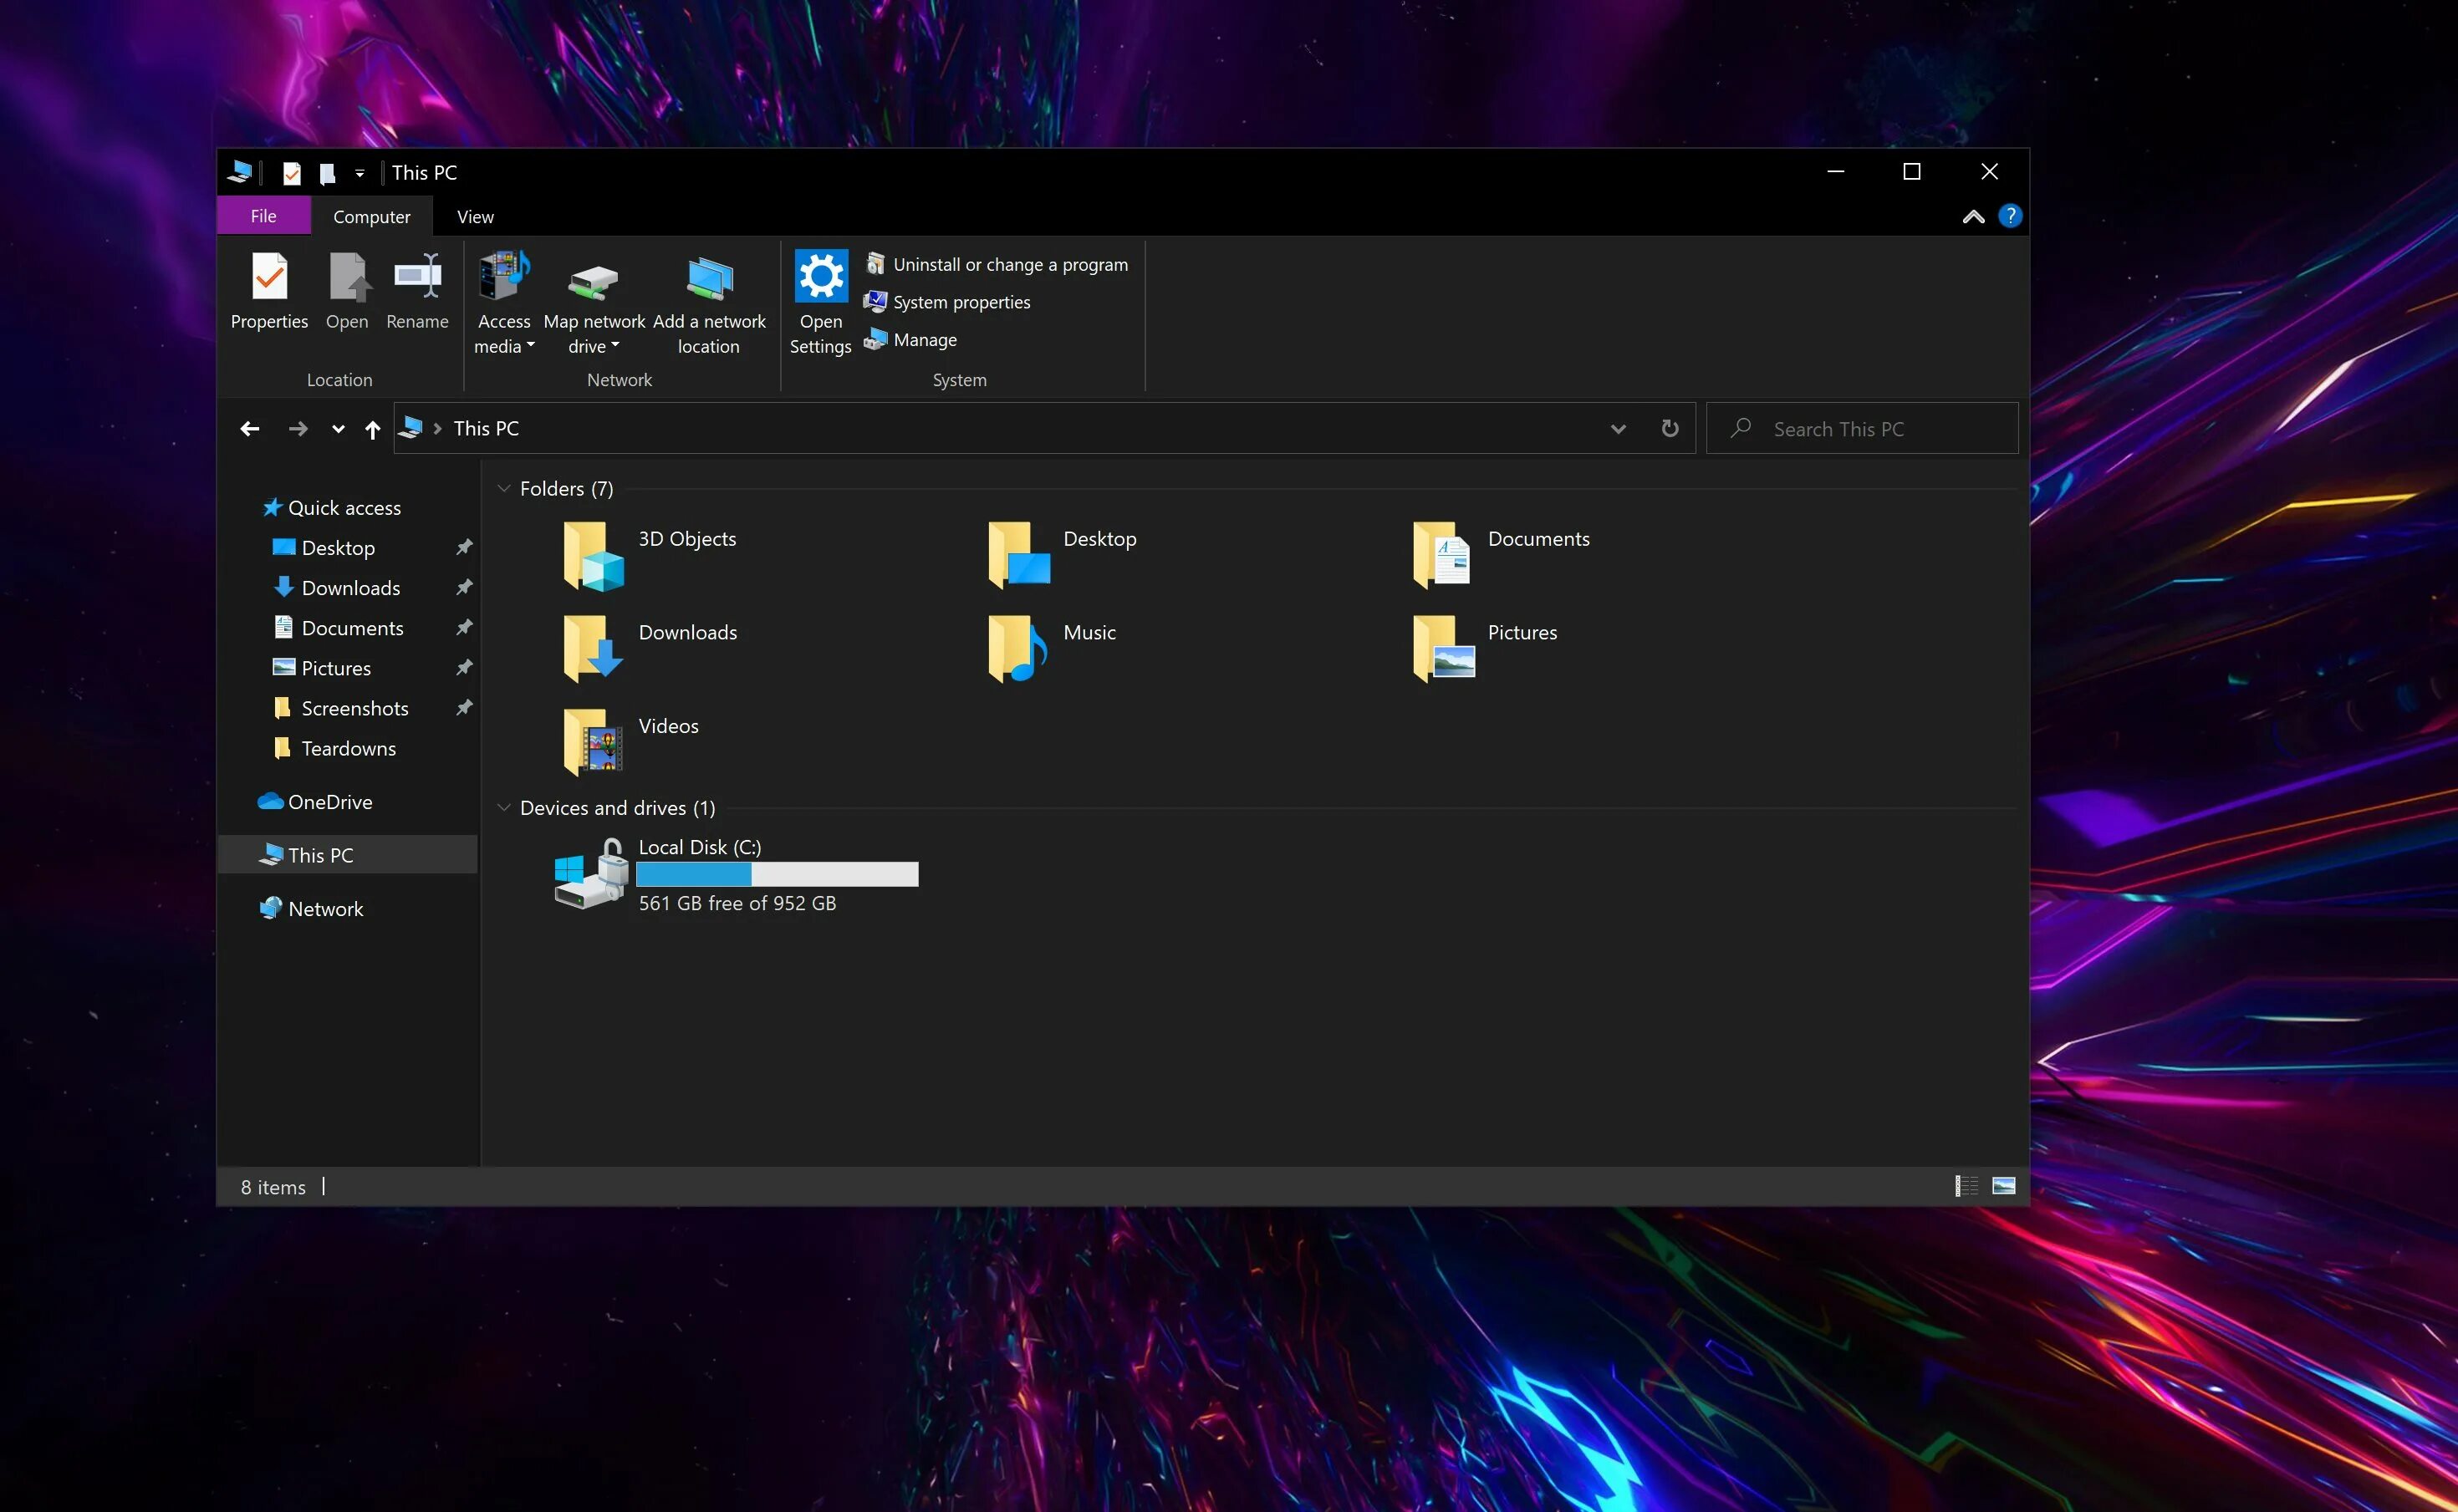Open System properties from ribbon
Screen dimensions: 2458x1512
[x=960, y=302]
